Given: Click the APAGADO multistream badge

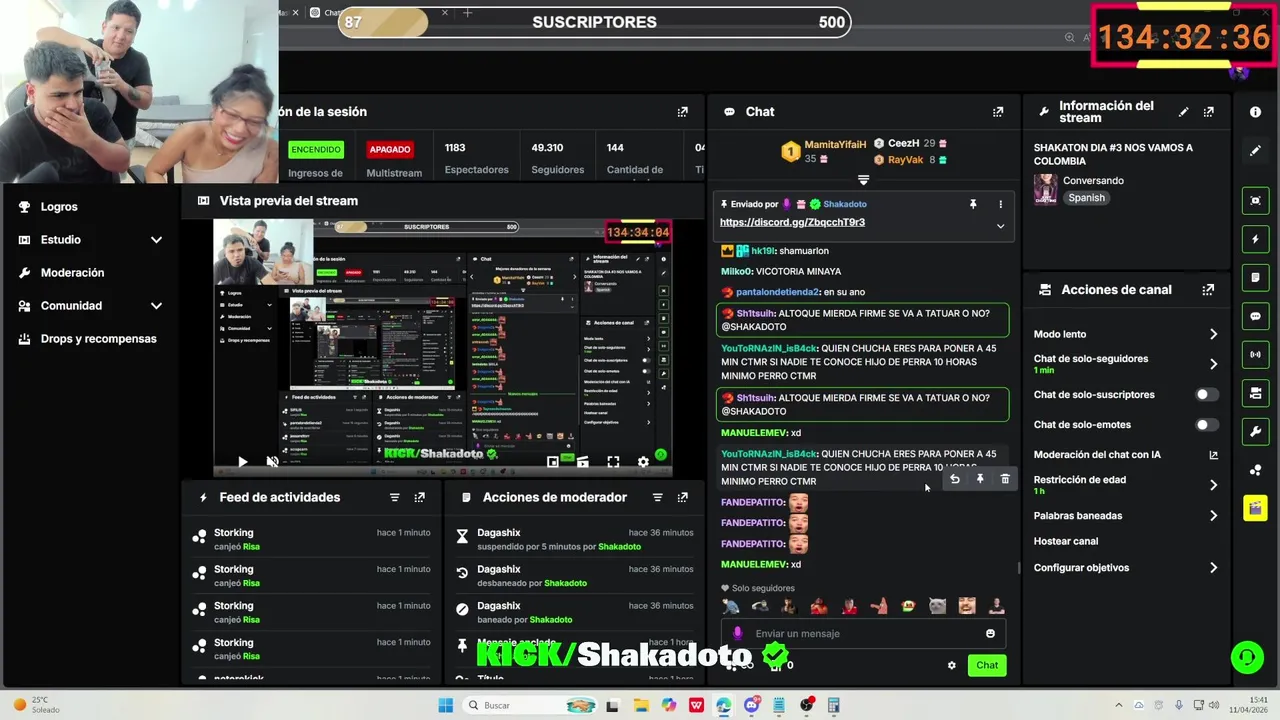Looking at the screenshot, I should click(x=390, y=149).
